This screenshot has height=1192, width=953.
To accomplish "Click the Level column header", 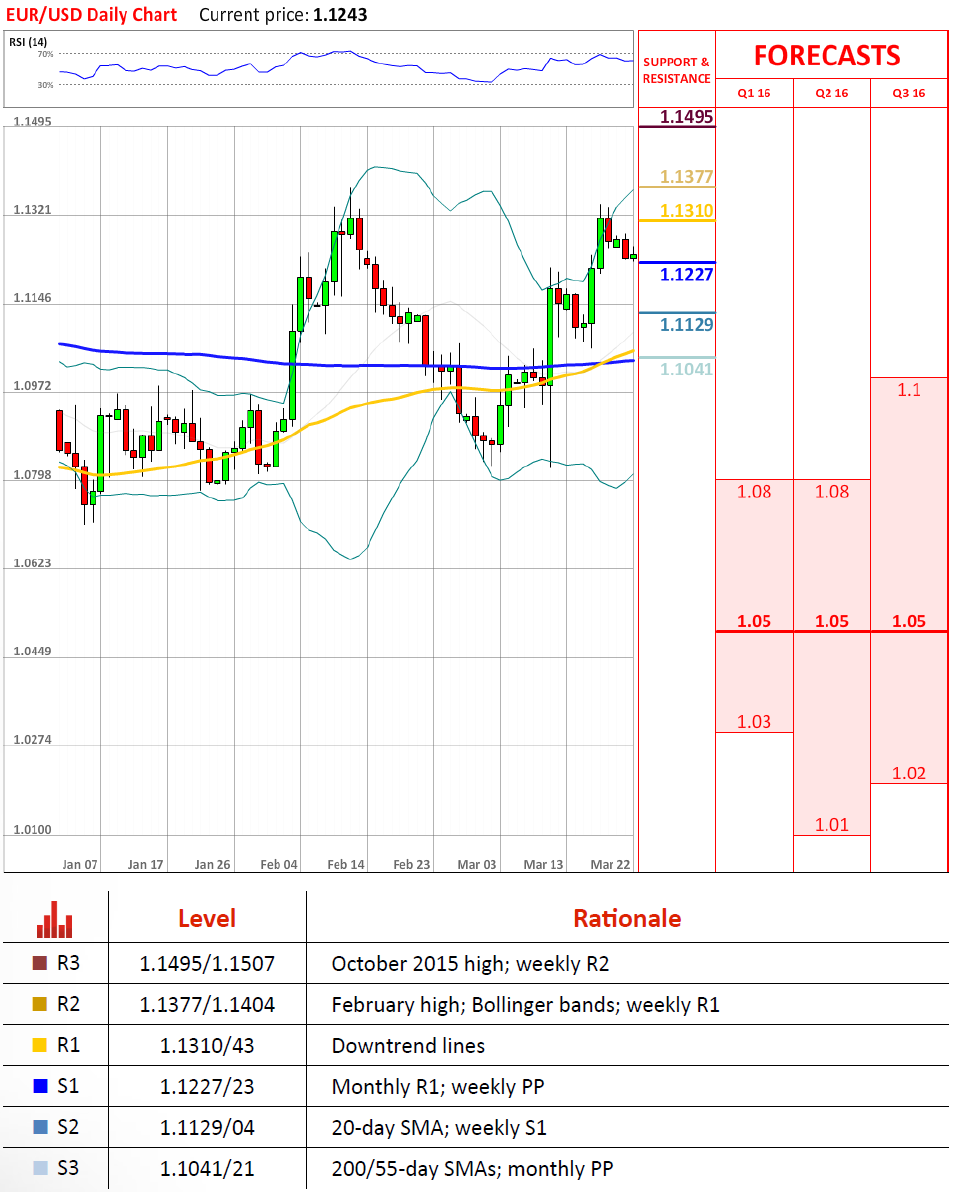I will click(207, 918).
